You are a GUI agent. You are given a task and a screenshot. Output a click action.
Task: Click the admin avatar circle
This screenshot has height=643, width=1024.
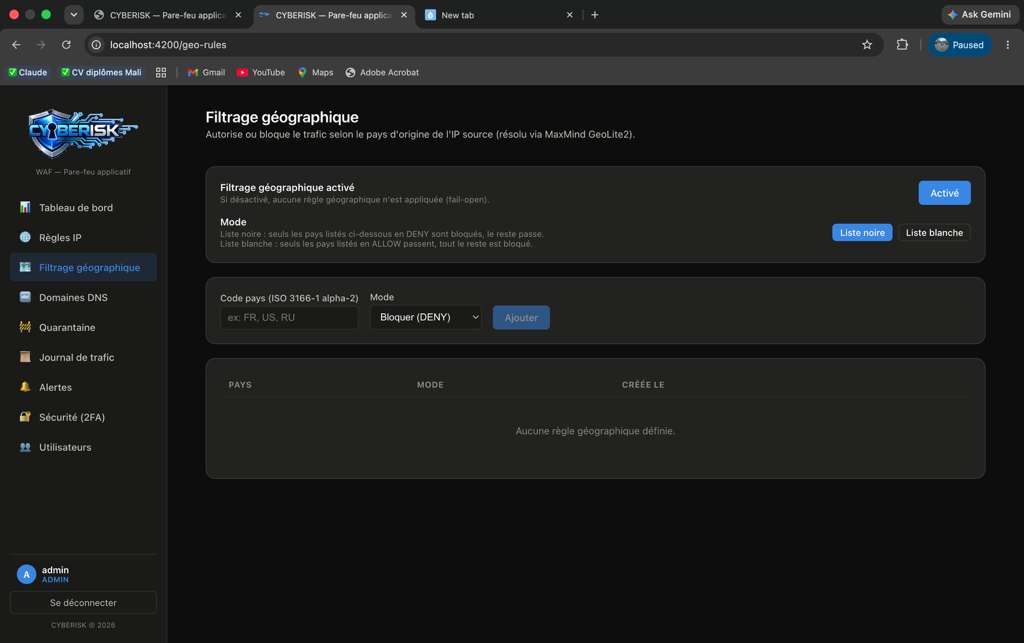click(26, 574)
